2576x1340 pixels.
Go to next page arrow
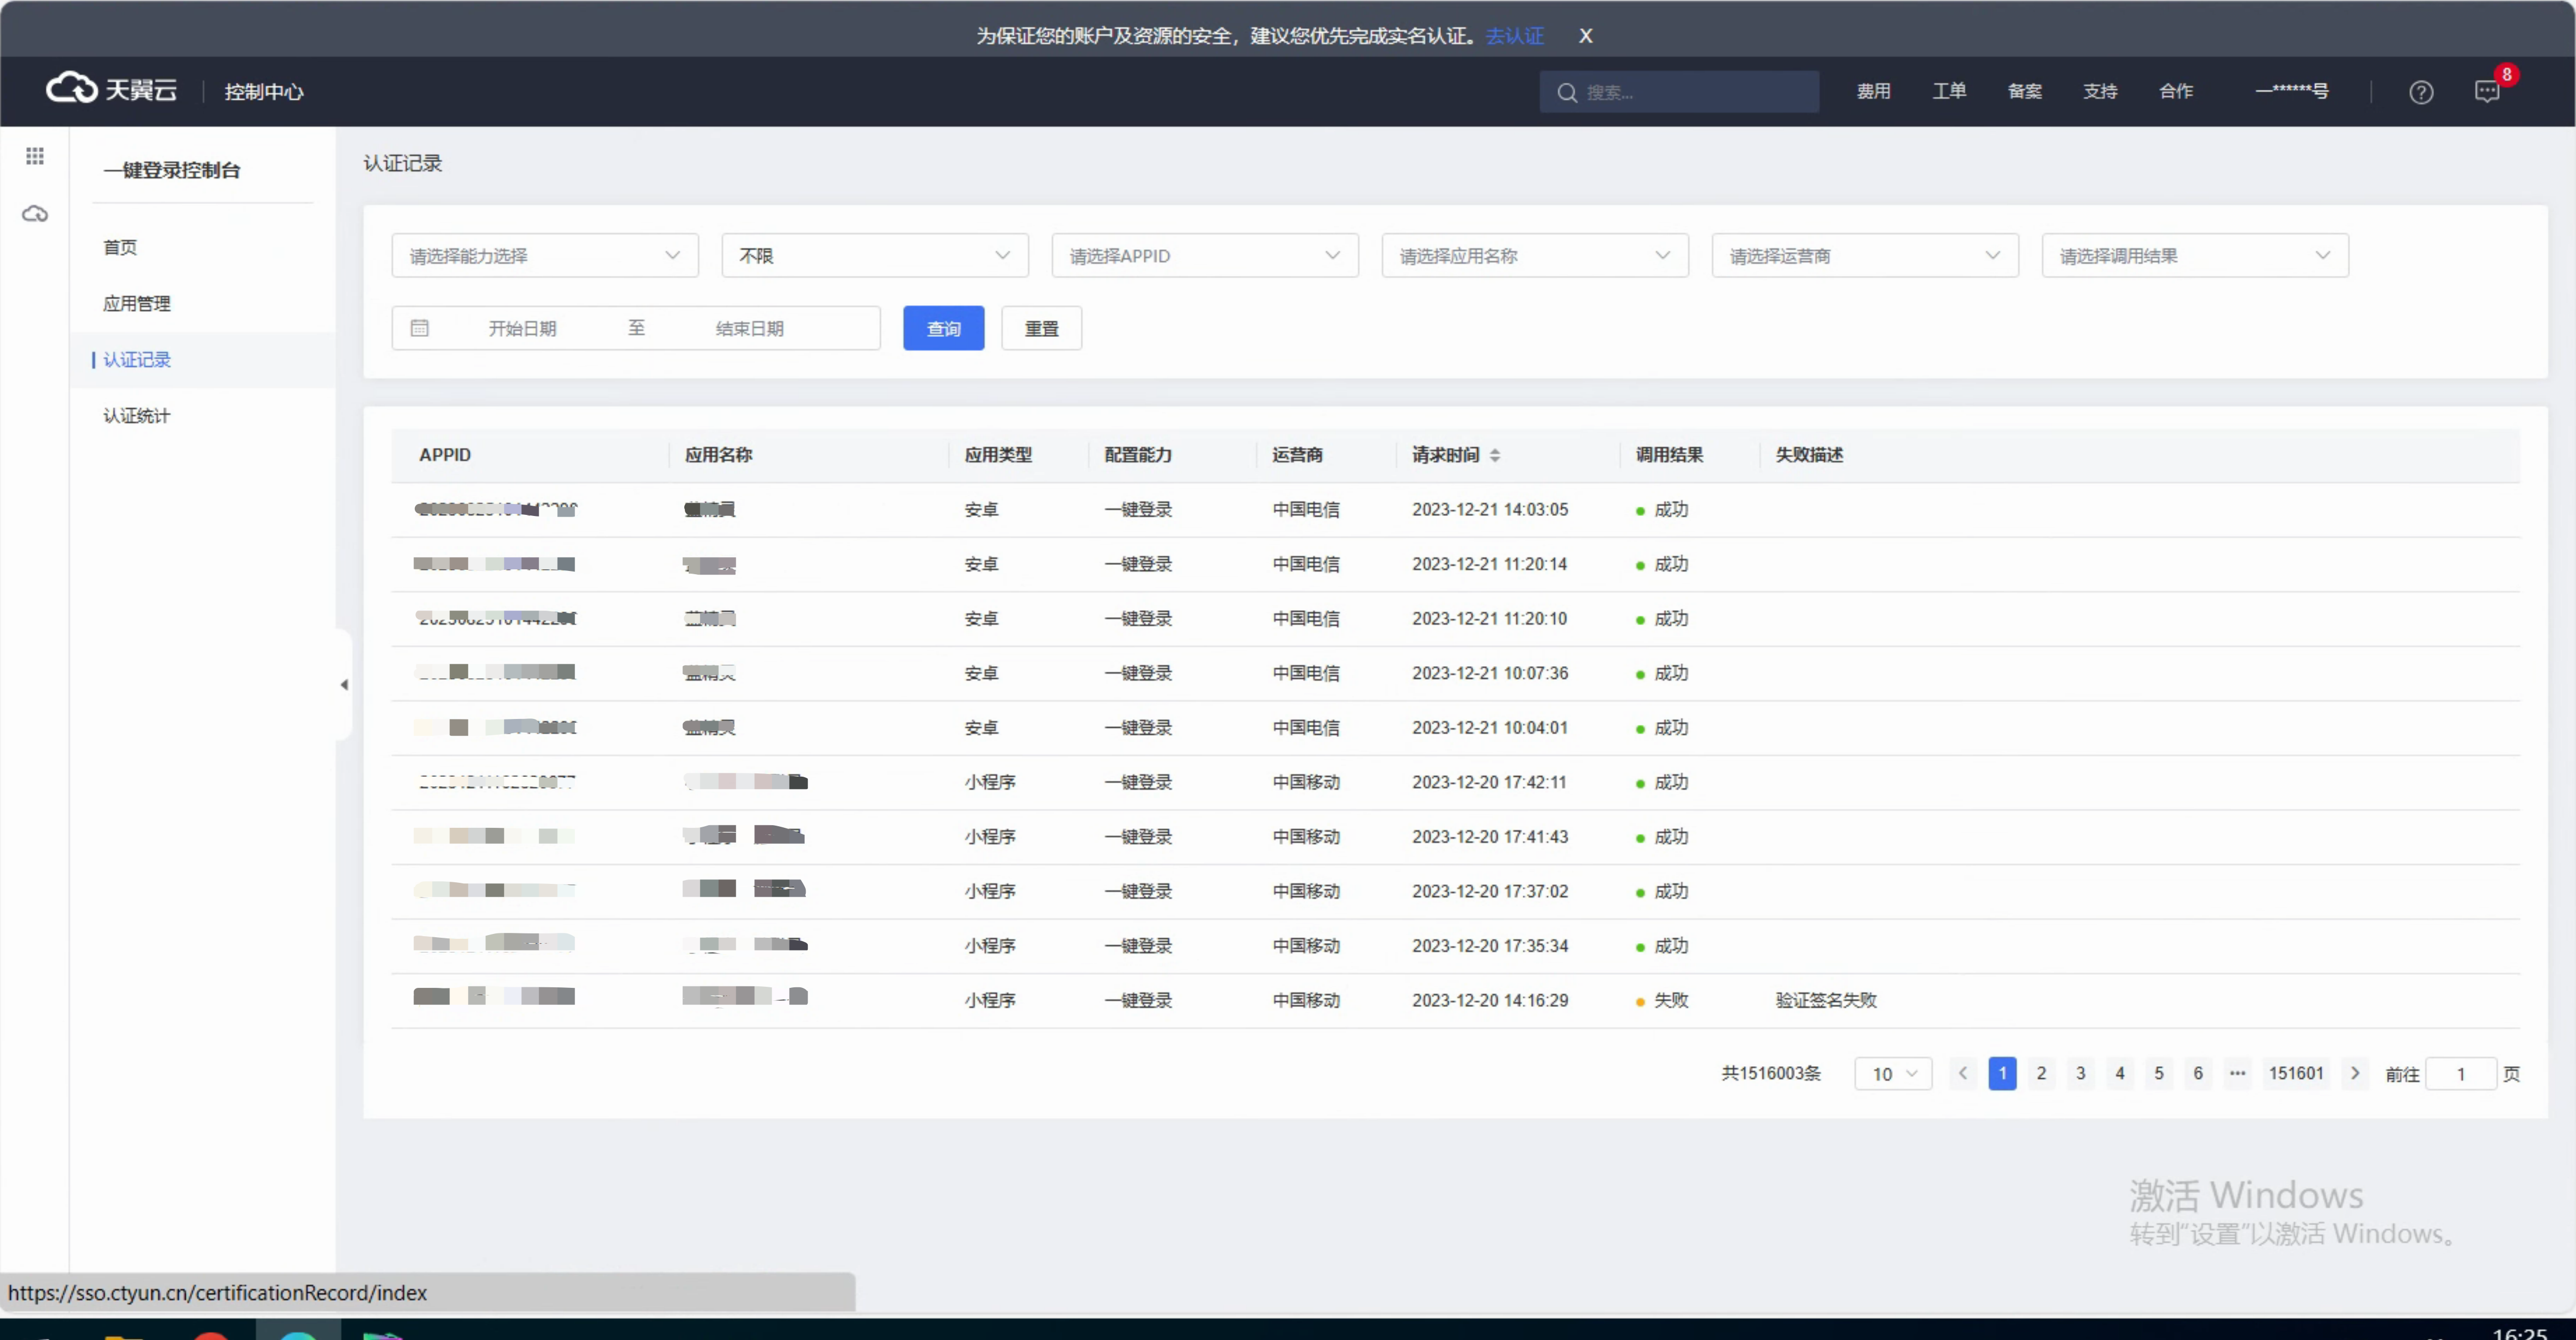pyautogui.click(x=2354, y=1073)
